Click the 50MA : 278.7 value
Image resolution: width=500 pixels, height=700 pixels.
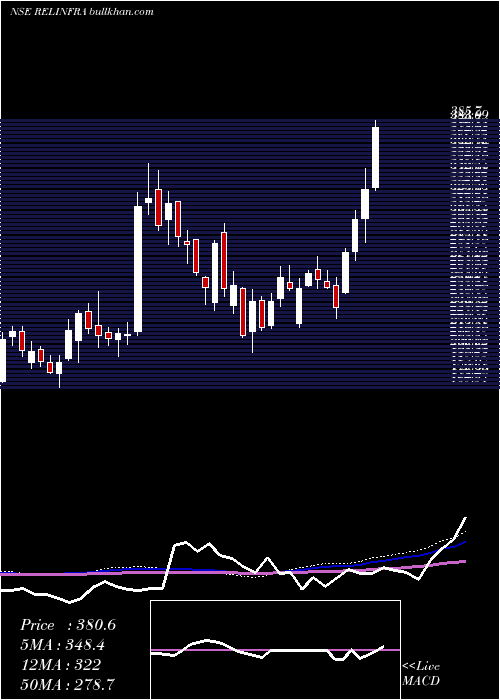(67, 684)
